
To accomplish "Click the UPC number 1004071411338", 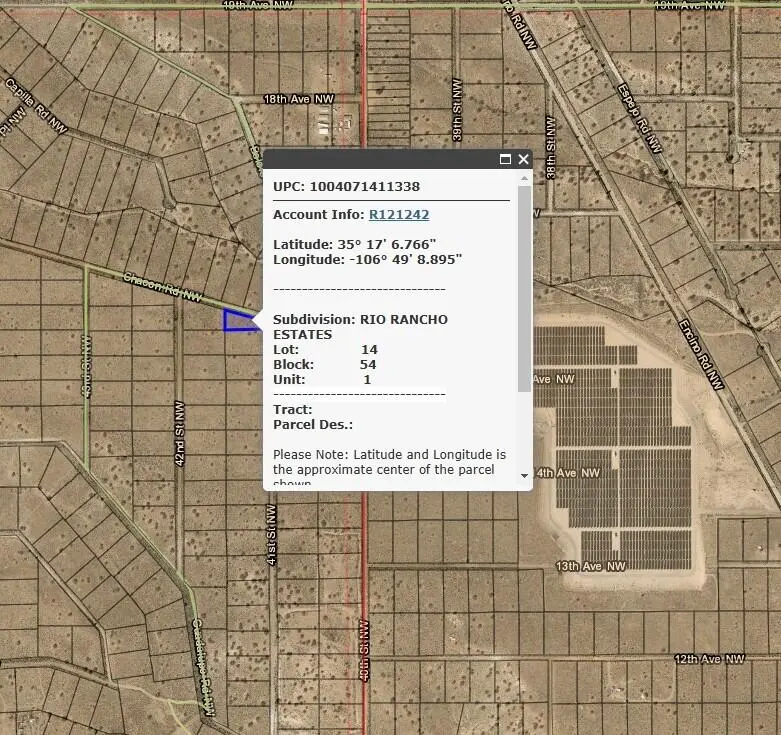I will (364, 186).
